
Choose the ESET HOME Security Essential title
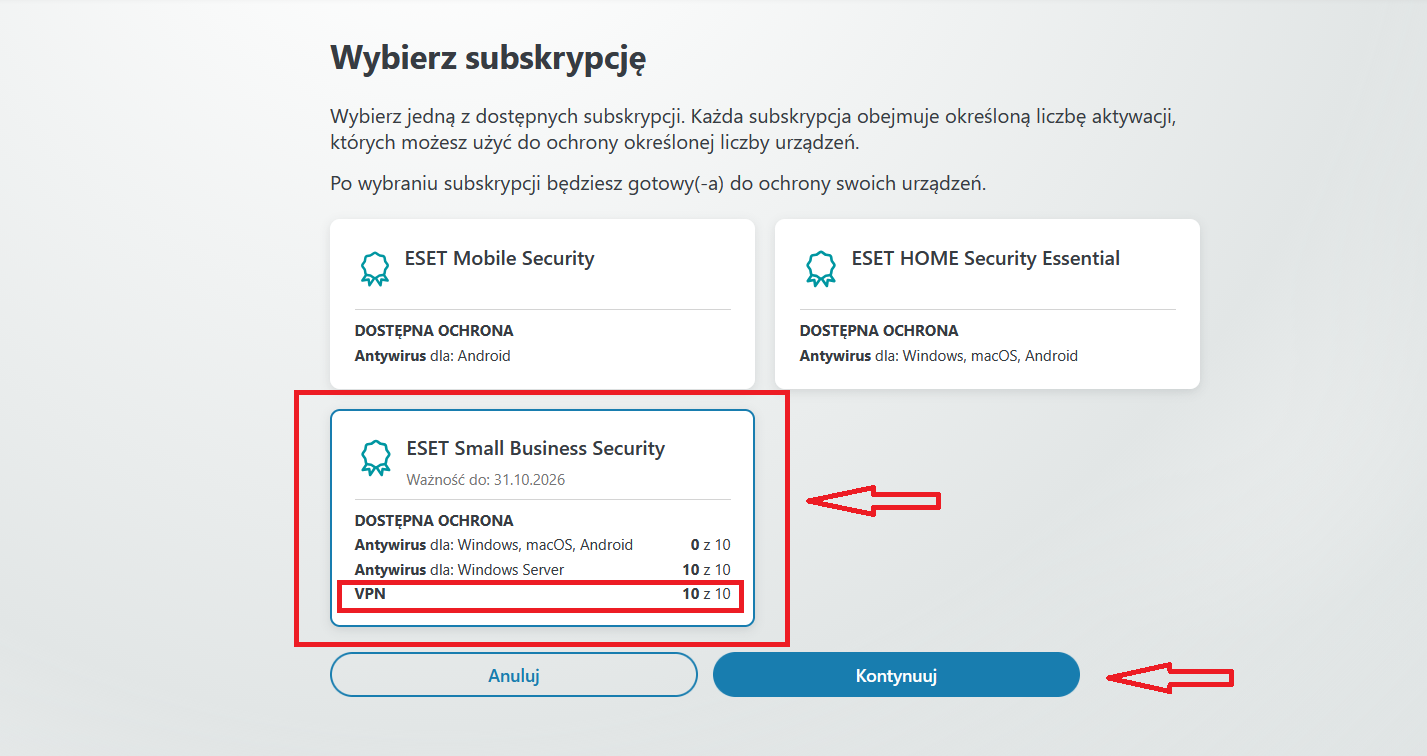pyautogui.click(x=985, y=258)
